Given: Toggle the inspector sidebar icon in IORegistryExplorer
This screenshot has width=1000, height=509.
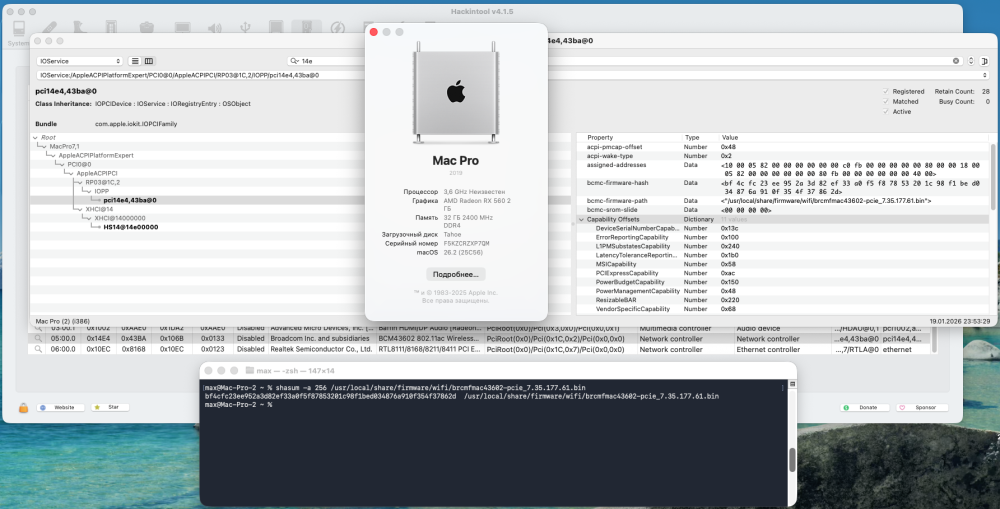Looking at the screenshot, I should pyautogui.click(x=984, y=61).
